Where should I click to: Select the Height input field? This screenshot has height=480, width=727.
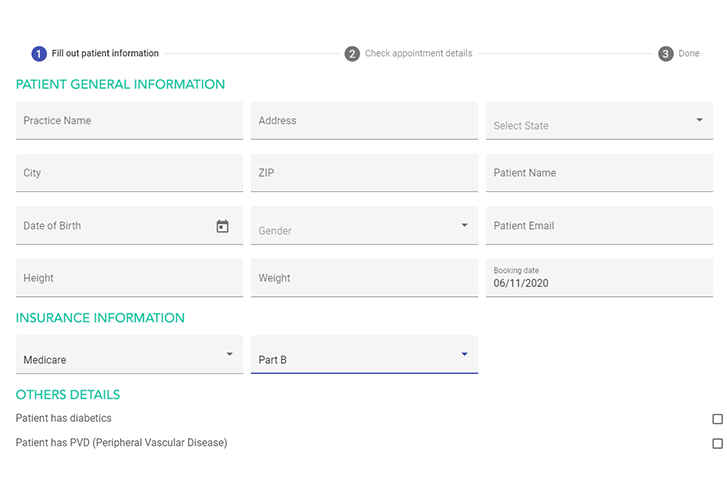129,278
